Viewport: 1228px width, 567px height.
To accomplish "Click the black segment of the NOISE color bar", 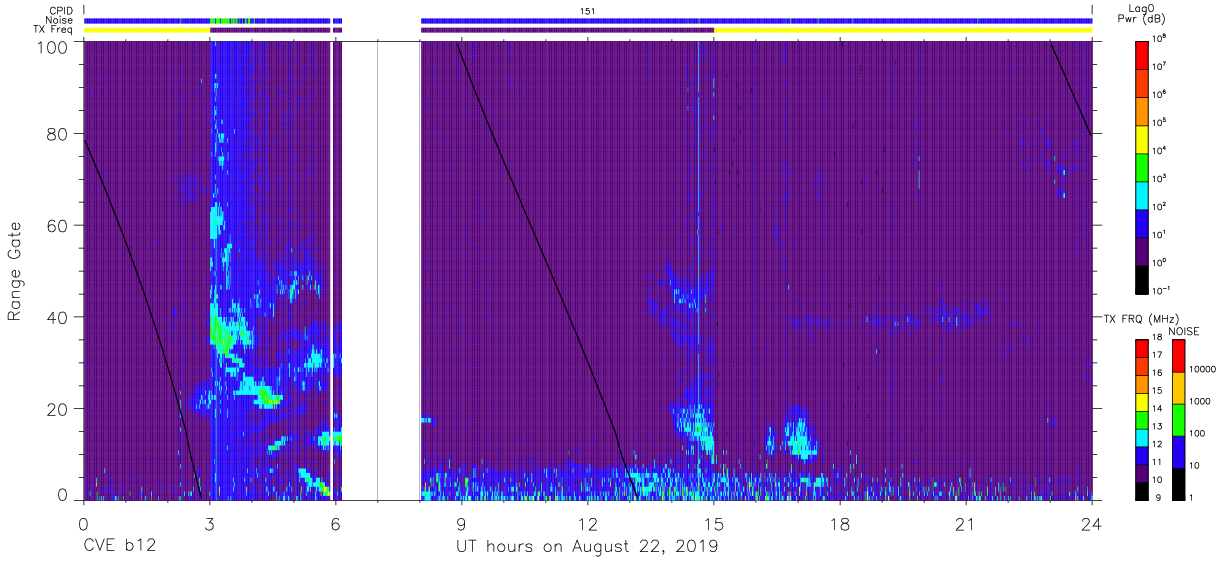I will tap(1178, 483).
